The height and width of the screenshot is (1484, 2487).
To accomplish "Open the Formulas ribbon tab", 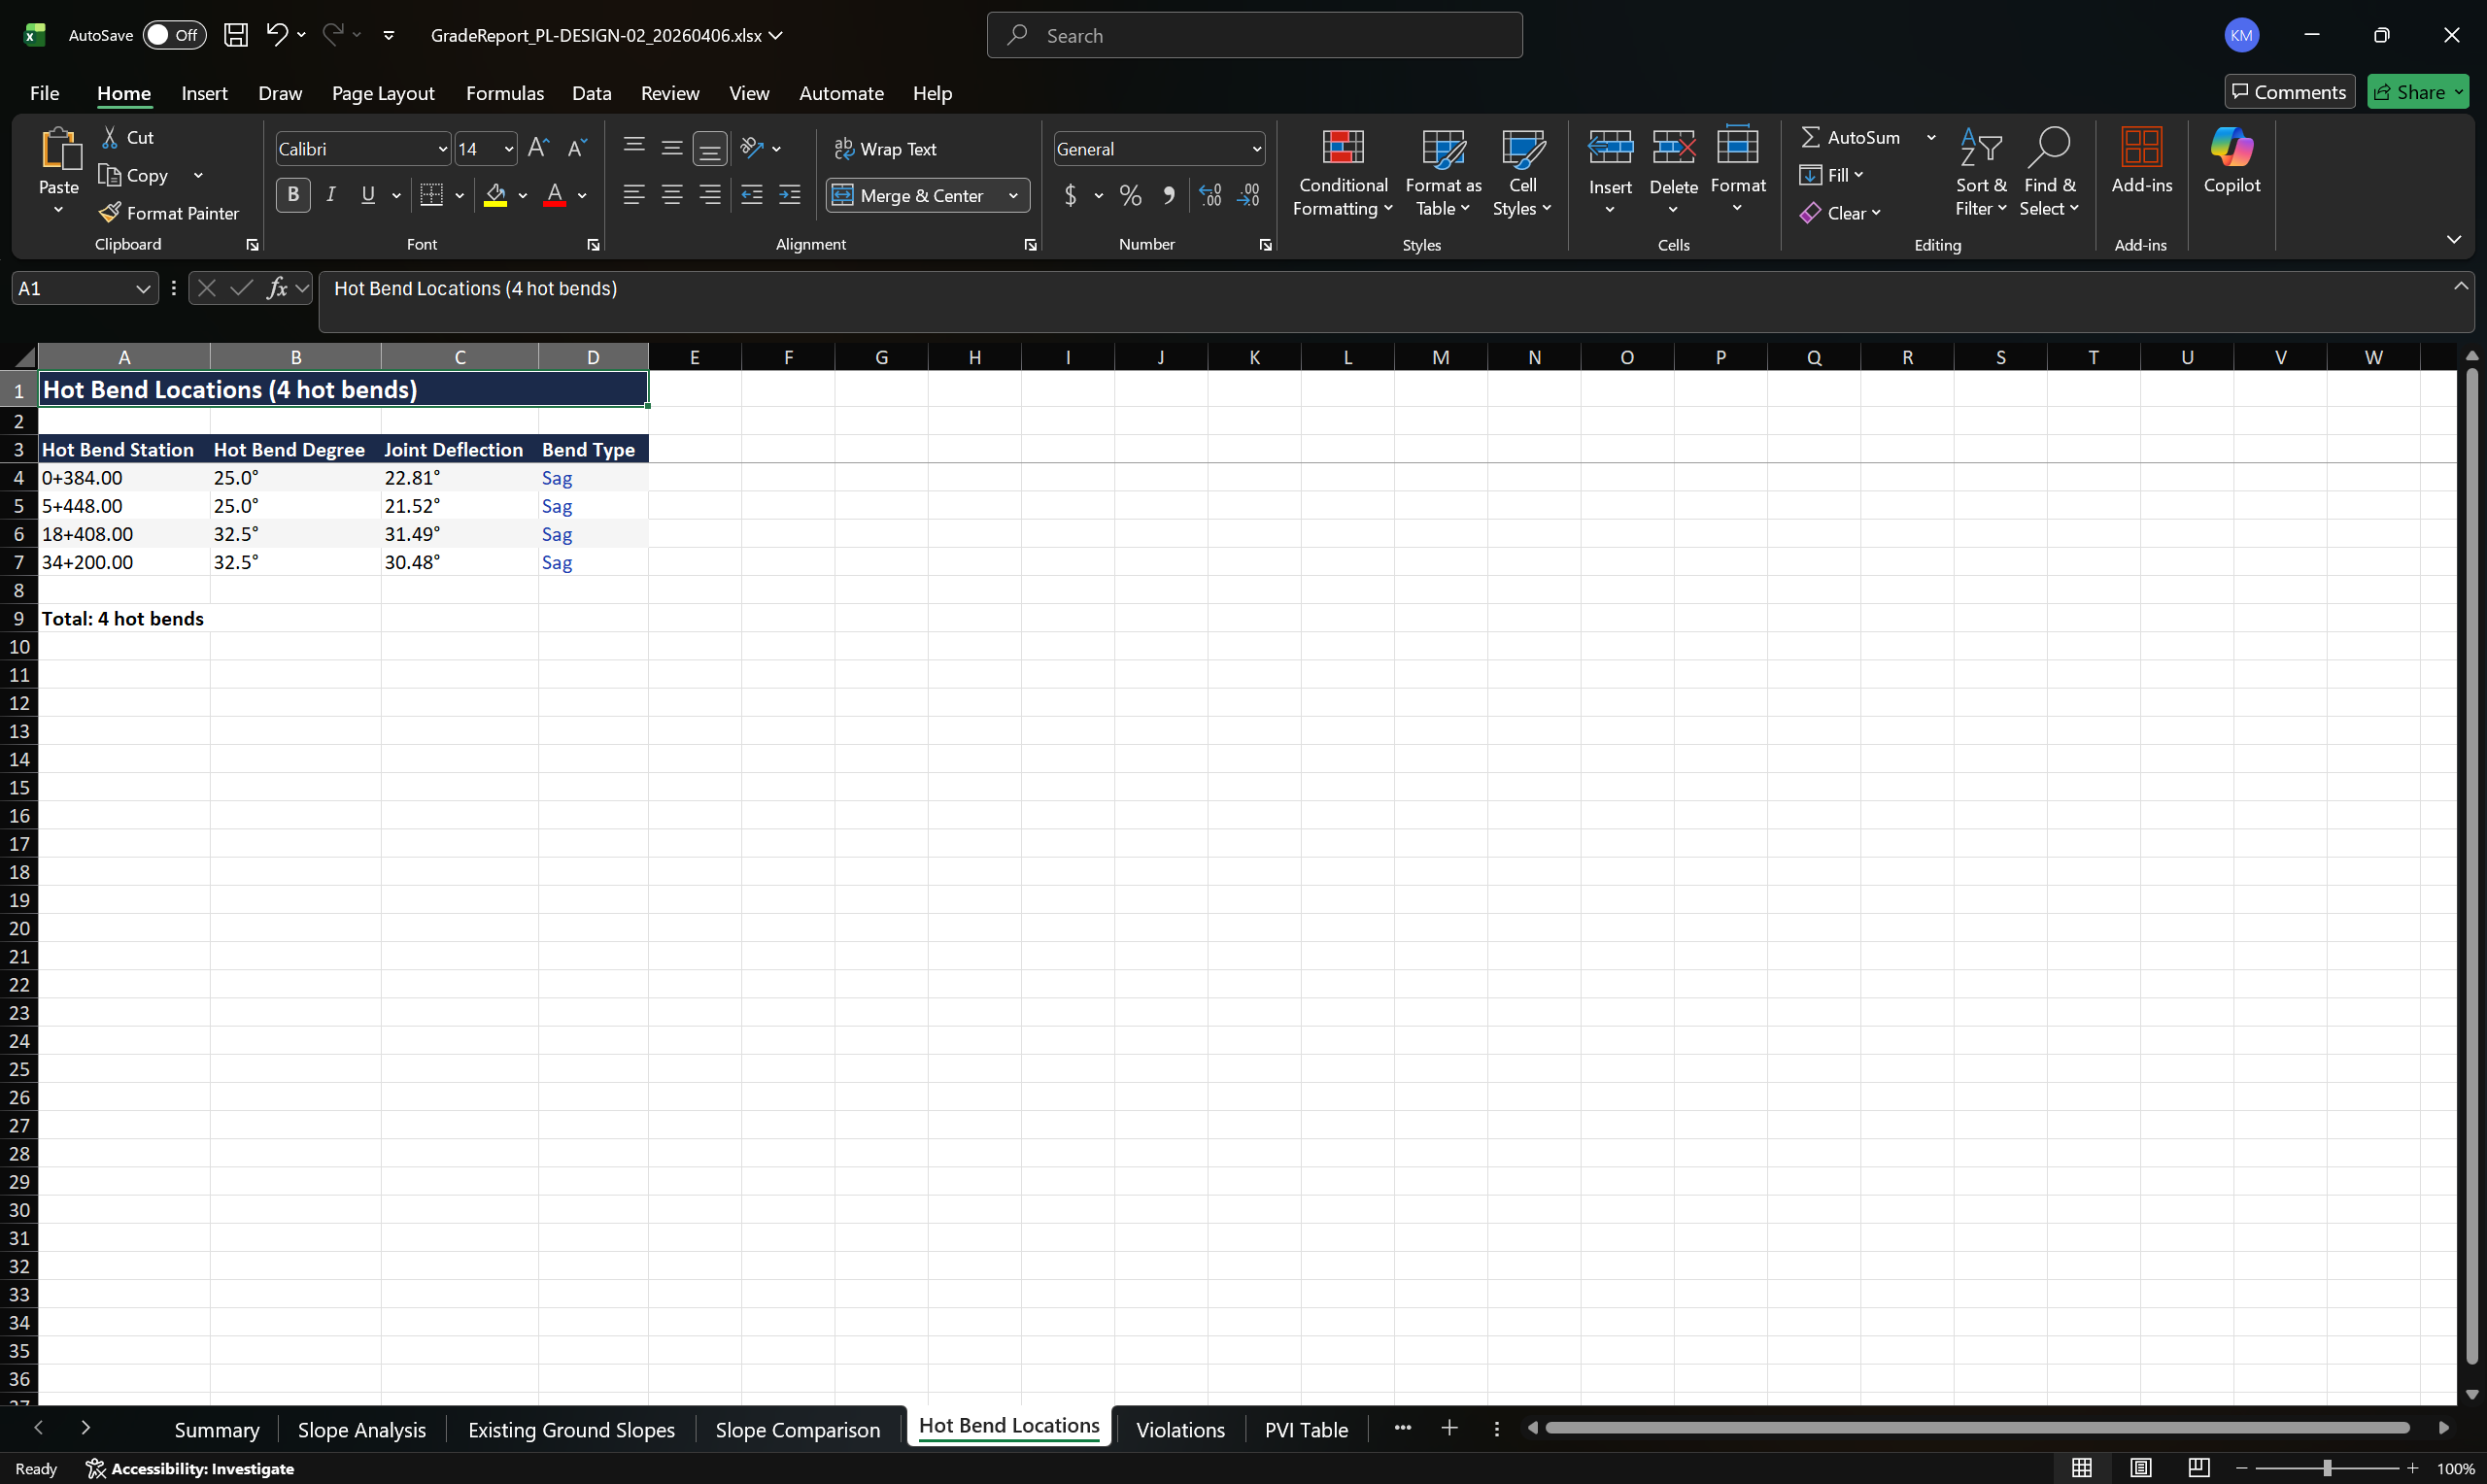I will (x=504, y=93).
